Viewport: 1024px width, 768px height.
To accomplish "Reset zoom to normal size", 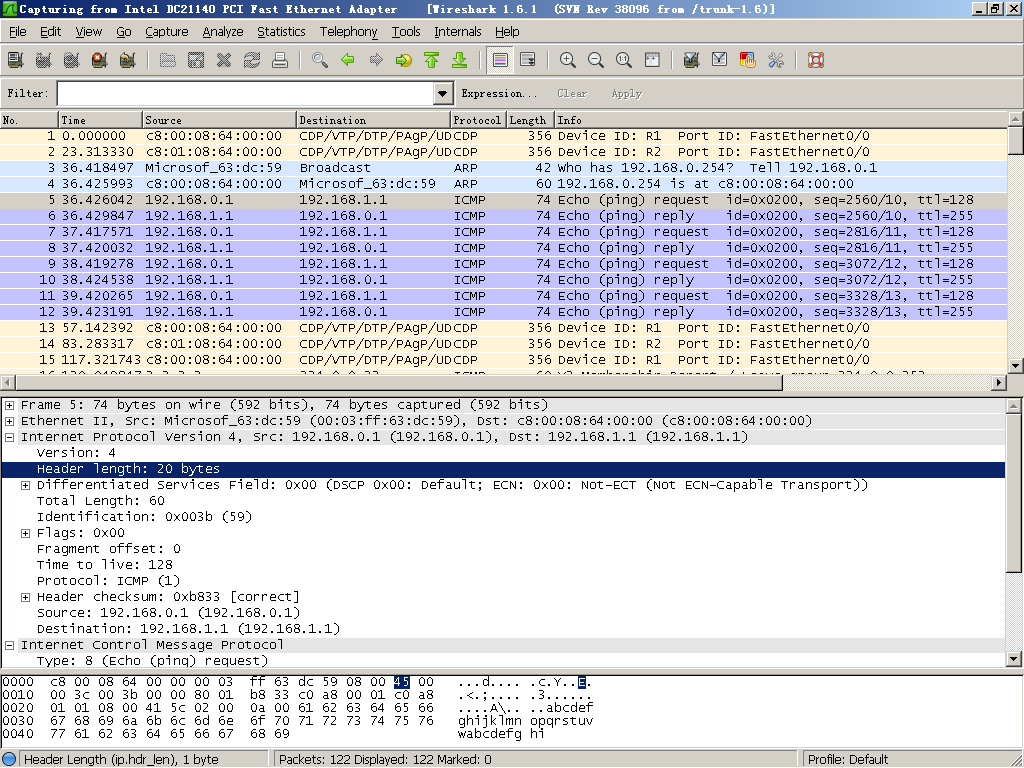I will [x=624, y=60].
